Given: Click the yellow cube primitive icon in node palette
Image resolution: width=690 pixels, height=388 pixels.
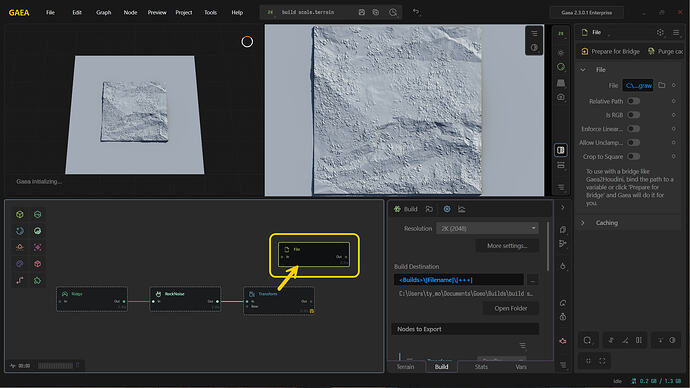Looking at the screenshot, I should point(20,214).
